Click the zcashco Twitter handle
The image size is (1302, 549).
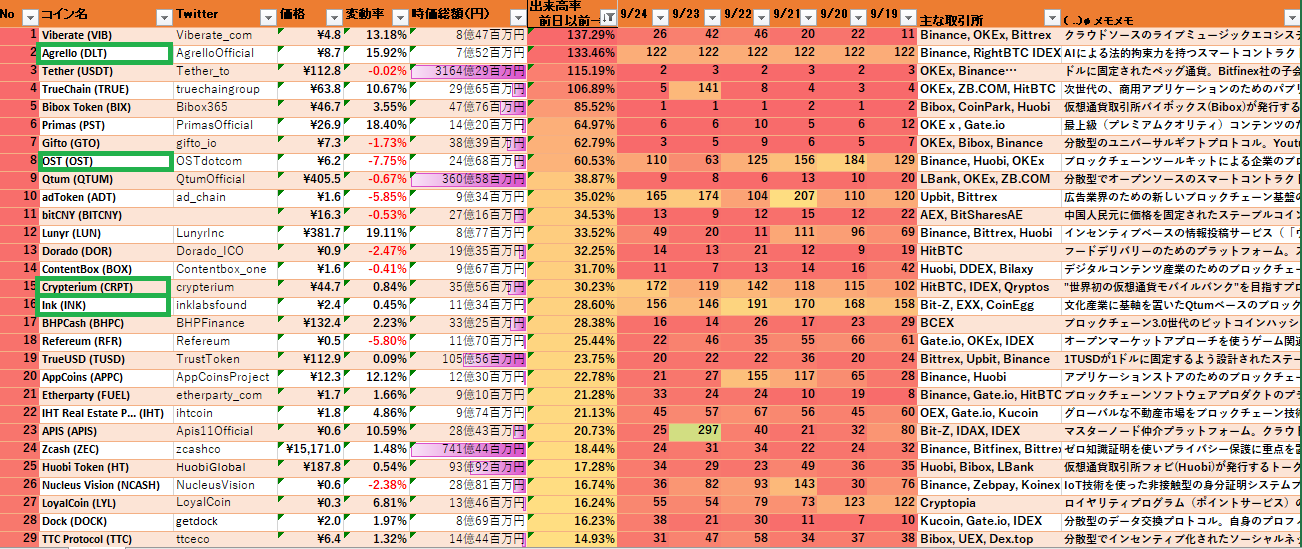click(x=198, y=449)
